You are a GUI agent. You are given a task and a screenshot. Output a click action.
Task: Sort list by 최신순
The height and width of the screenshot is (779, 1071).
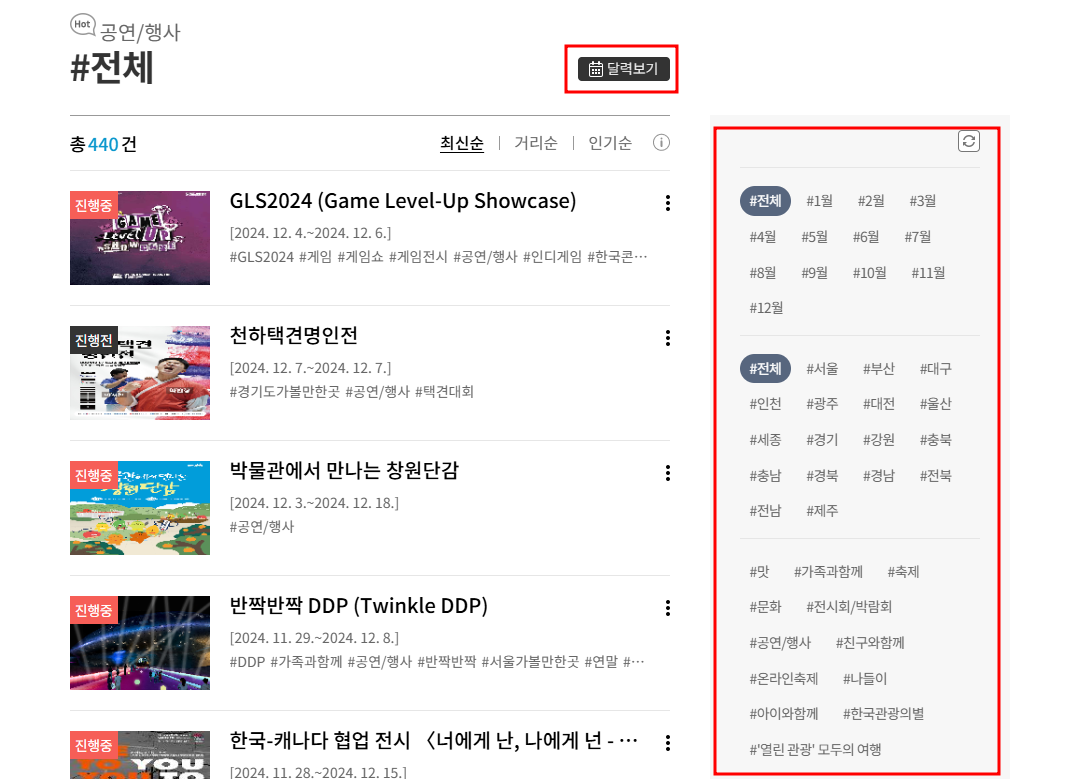pos(462,143)
